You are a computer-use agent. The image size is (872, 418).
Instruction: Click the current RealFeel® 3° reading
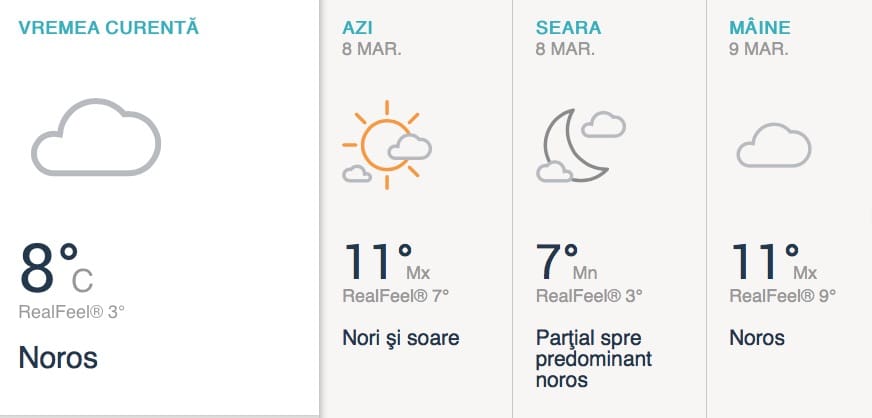tap(72, 312)
